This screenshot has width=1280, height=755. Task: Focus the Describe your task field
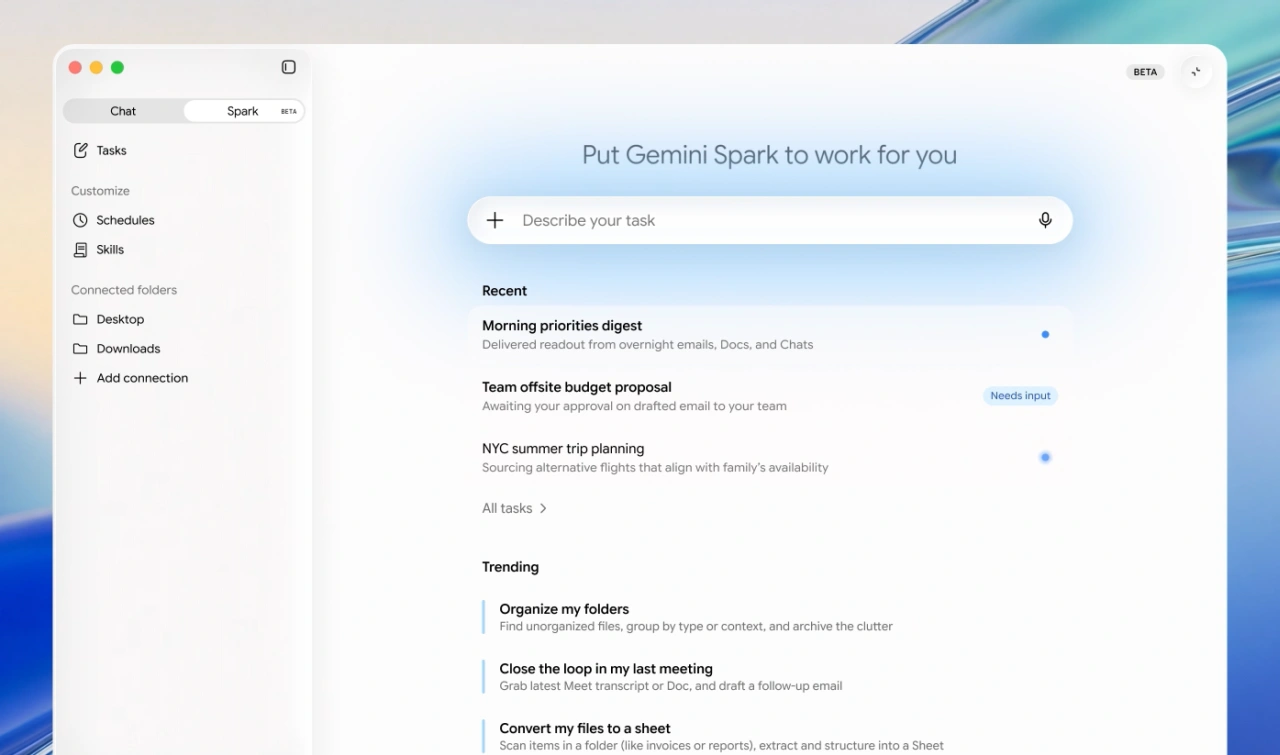point(770,220)
